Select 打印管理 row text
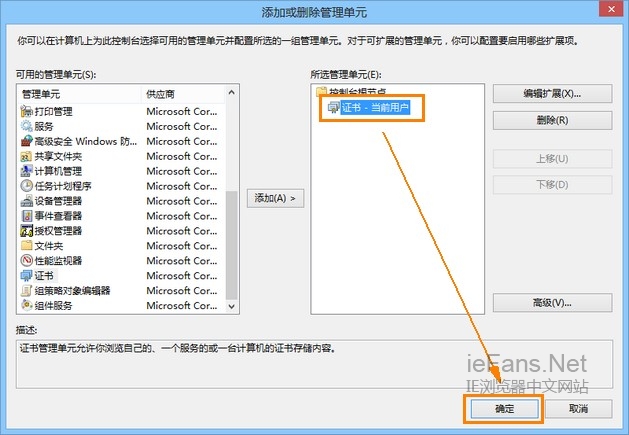The image size is (629, 435). (53, 112)
